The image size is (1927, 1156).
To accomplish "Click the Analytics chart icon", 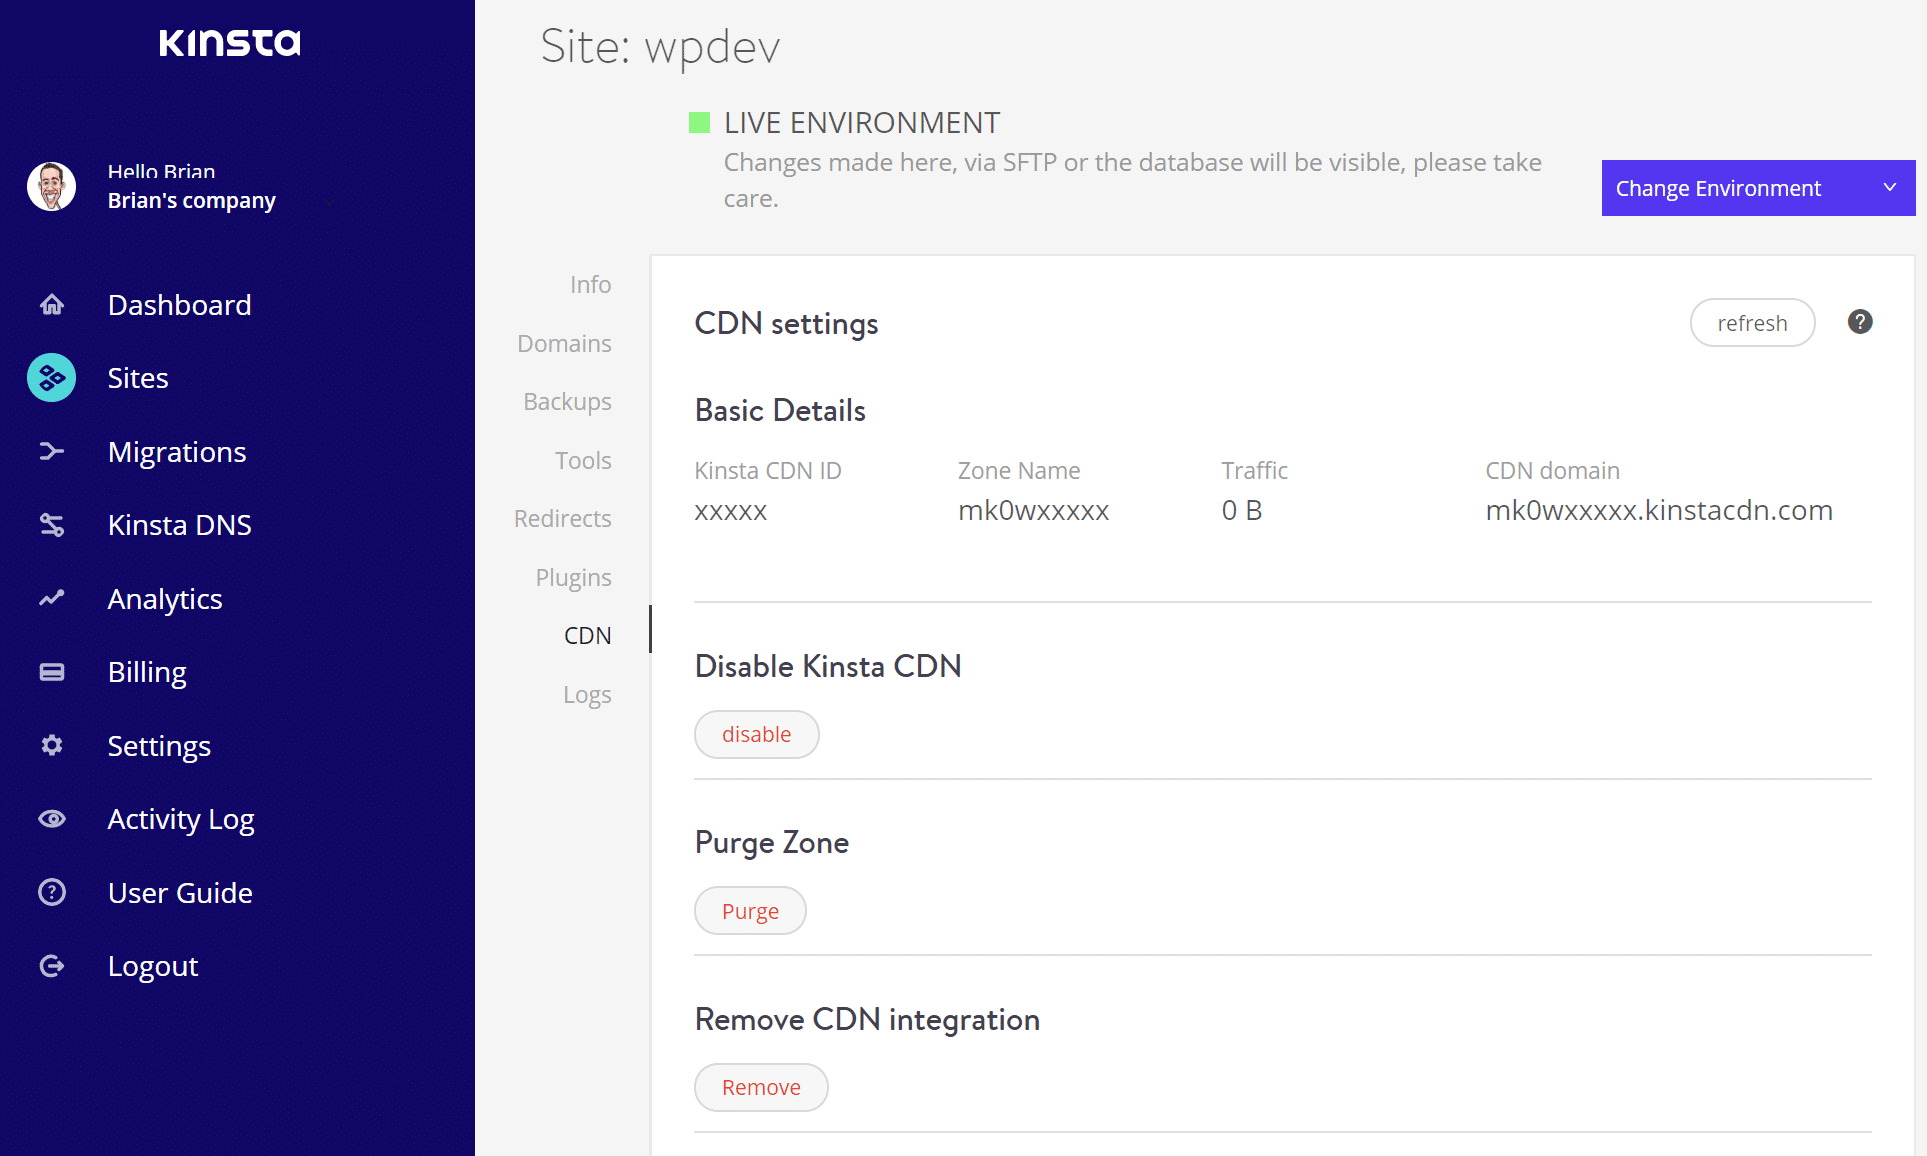I will pyautogui.click(x=52, y=598).
